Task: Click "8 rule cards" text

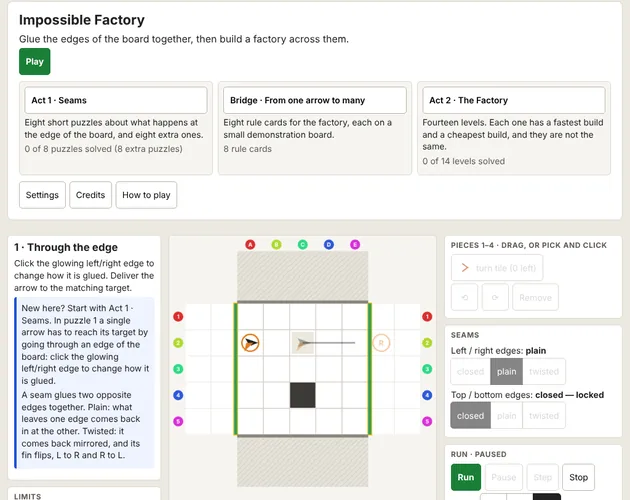Action: click(248, 149)
